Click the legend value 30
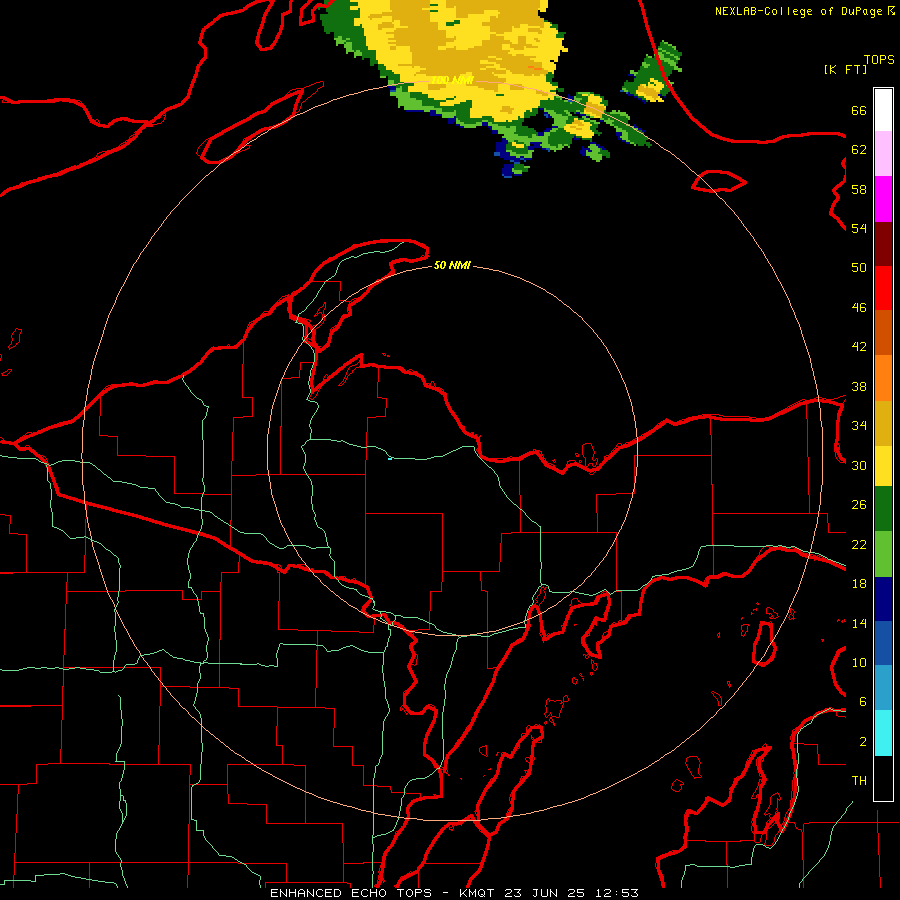 (859, 465)
